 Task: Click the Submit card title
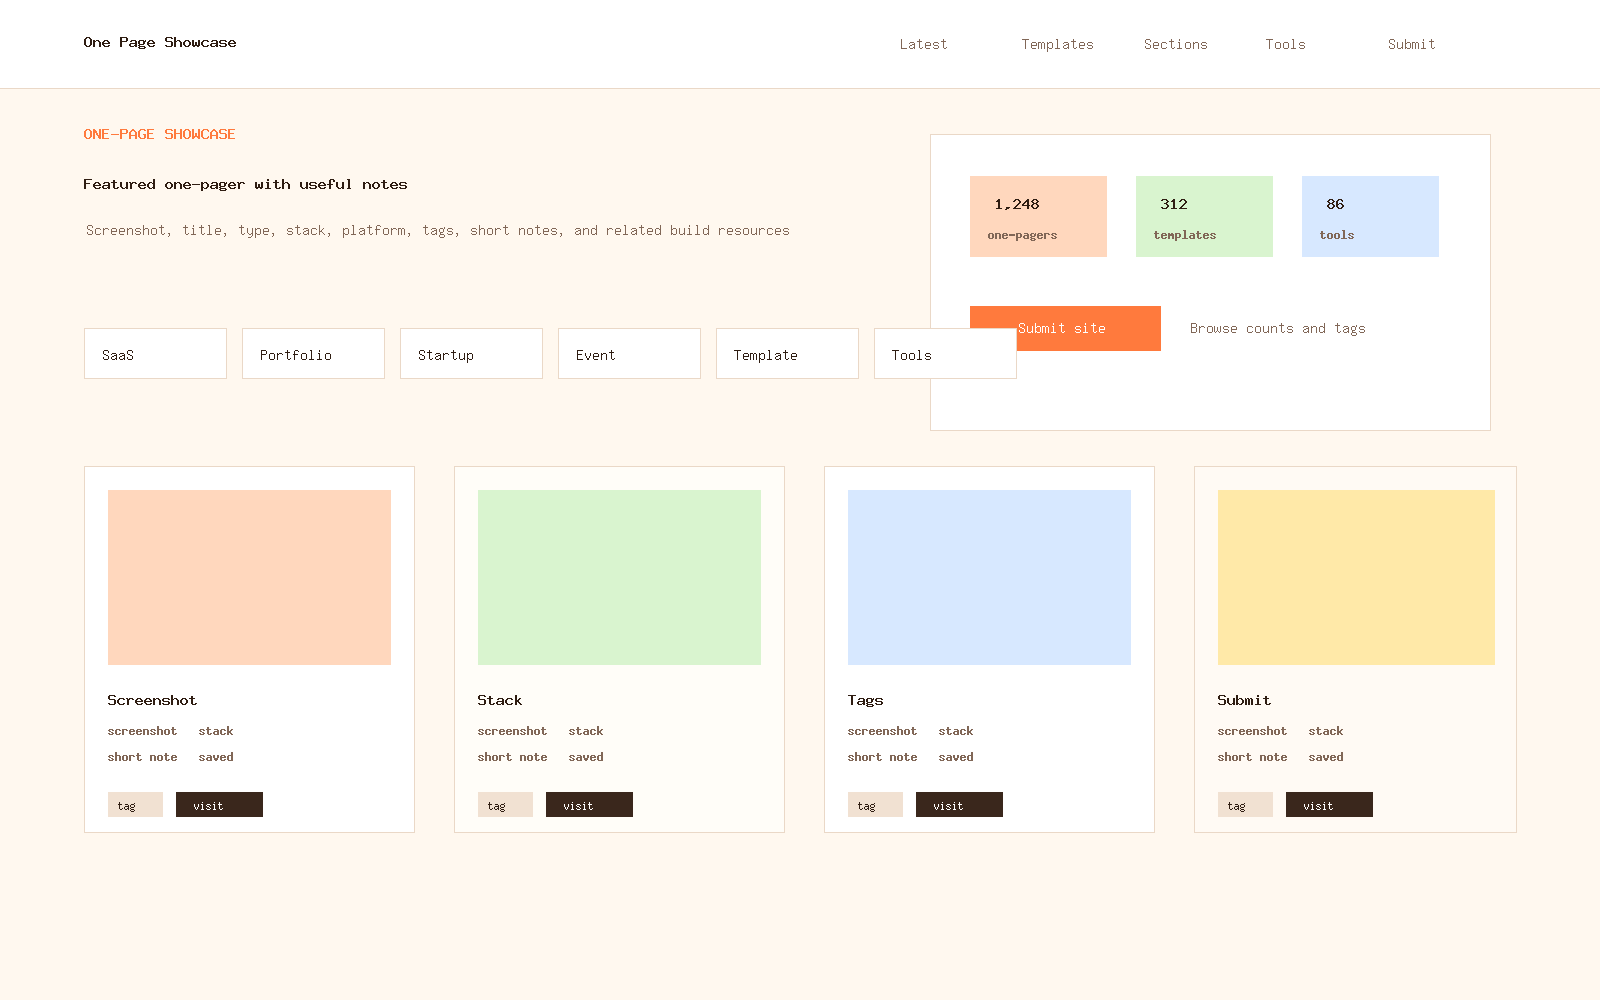[1244, 700]
